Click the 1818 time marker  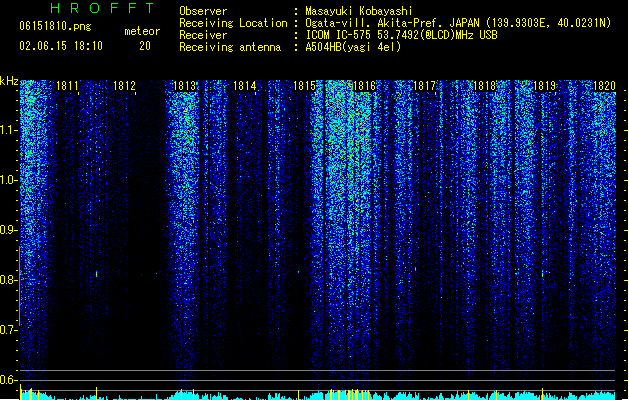pyautogui.click(x=485, y=86)
